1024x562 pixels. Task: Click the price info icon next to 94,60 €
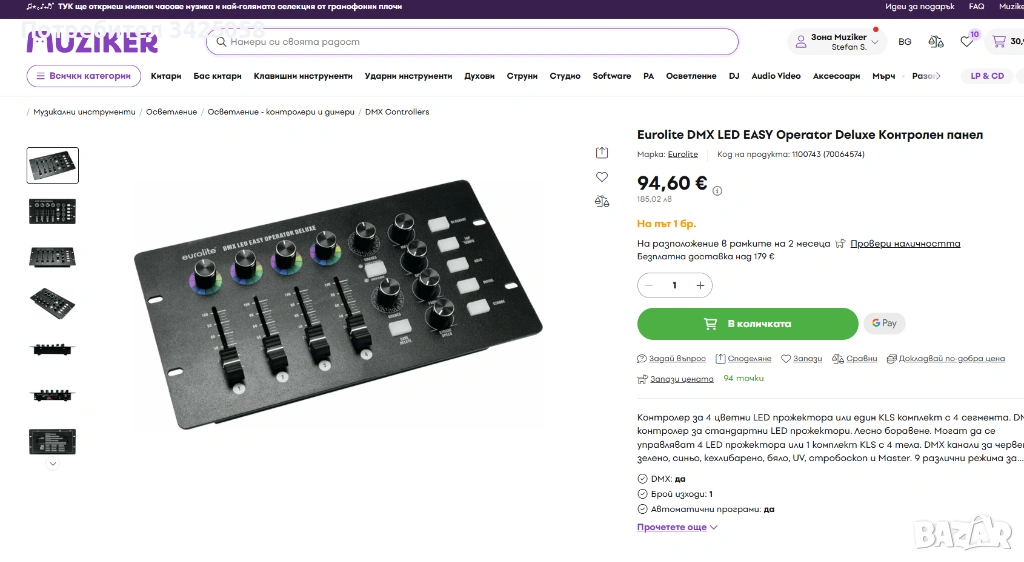pyautogui.click(x=717, y=190)
